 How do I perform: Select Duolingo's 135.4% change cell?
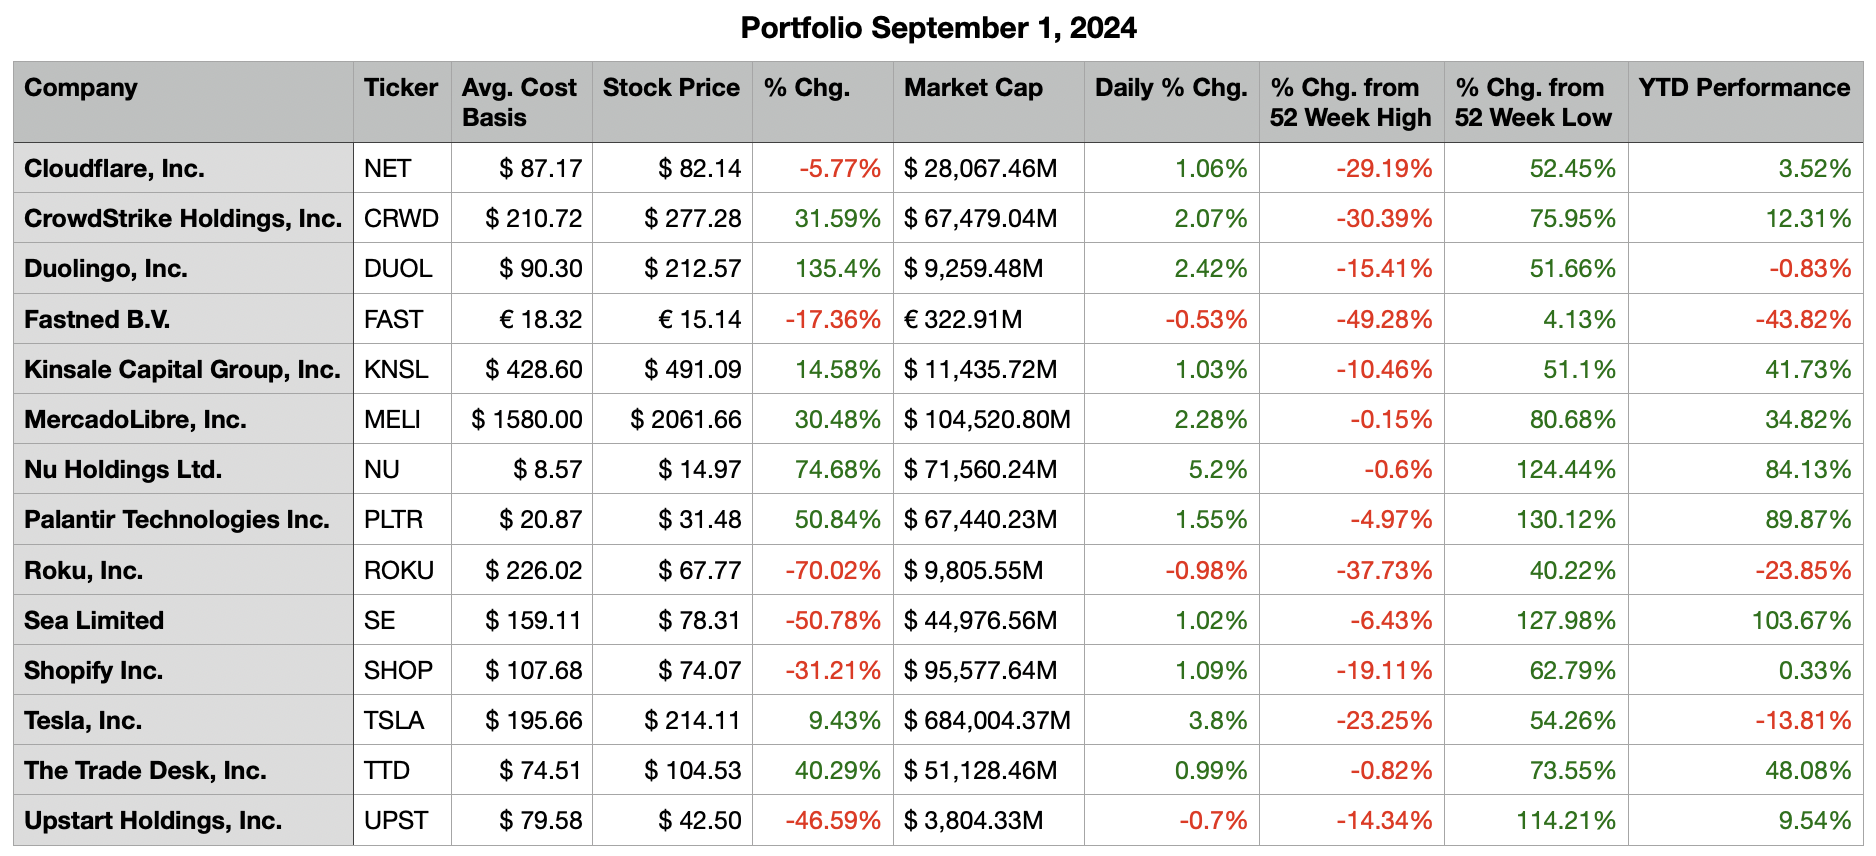pos(837,269)
